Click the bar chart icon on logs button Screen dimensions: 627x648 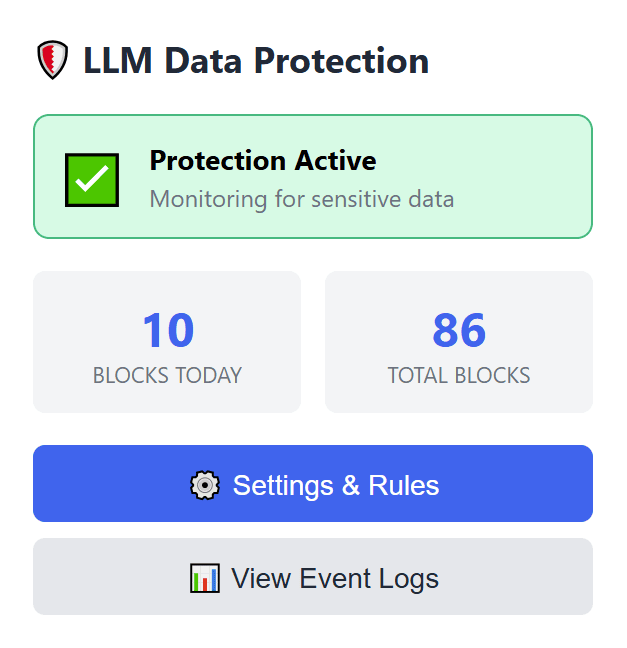pos(204,578)
